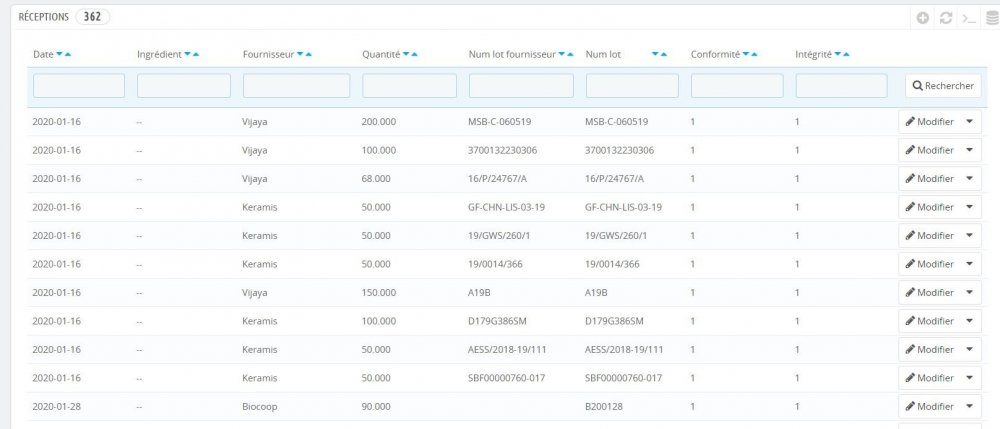Edit the 16/P/24767/A reception row
Image resolution: width=1000 pixels, height=429 pixels.
929,178
